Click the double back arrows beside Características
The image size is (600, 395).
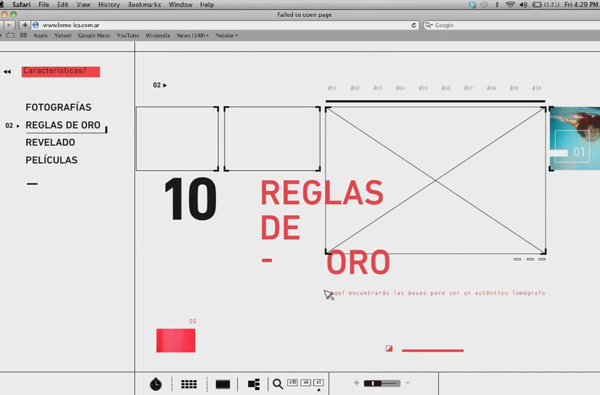tap(7, 72)
